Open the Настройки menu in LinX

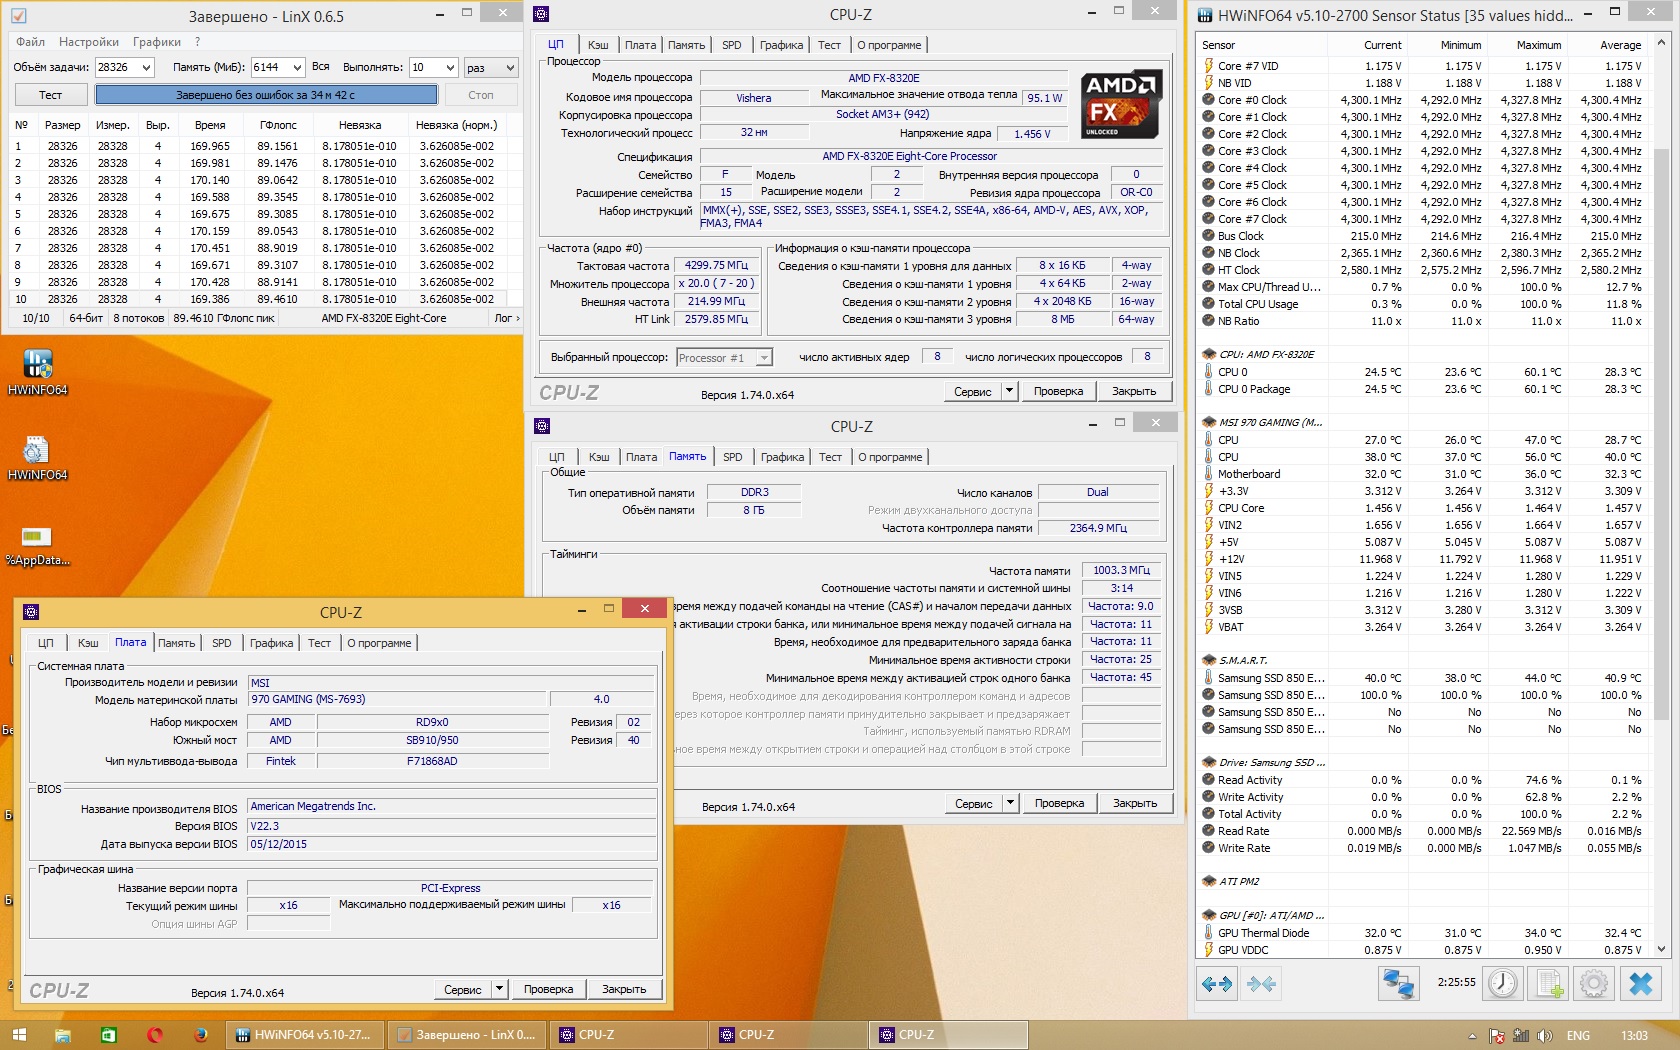click(x=89, y=42)
